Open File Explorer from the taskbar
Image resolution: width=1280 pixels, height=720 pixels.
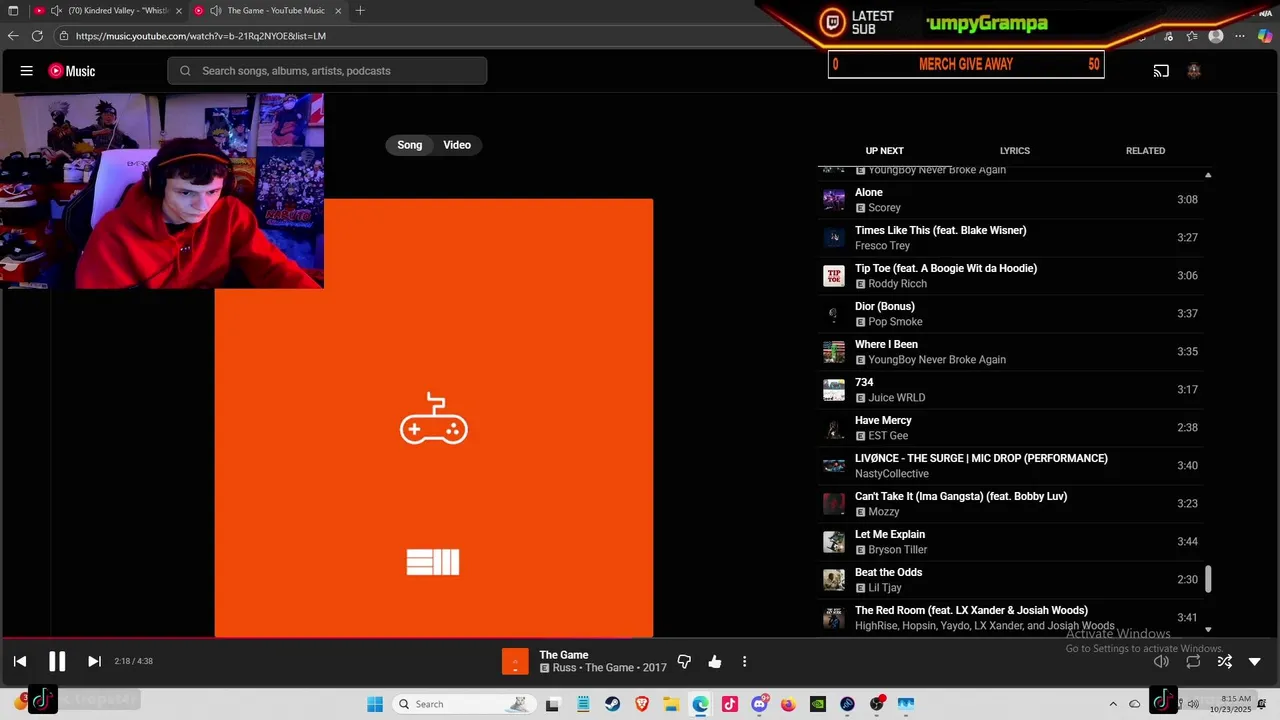click(671, 704)
